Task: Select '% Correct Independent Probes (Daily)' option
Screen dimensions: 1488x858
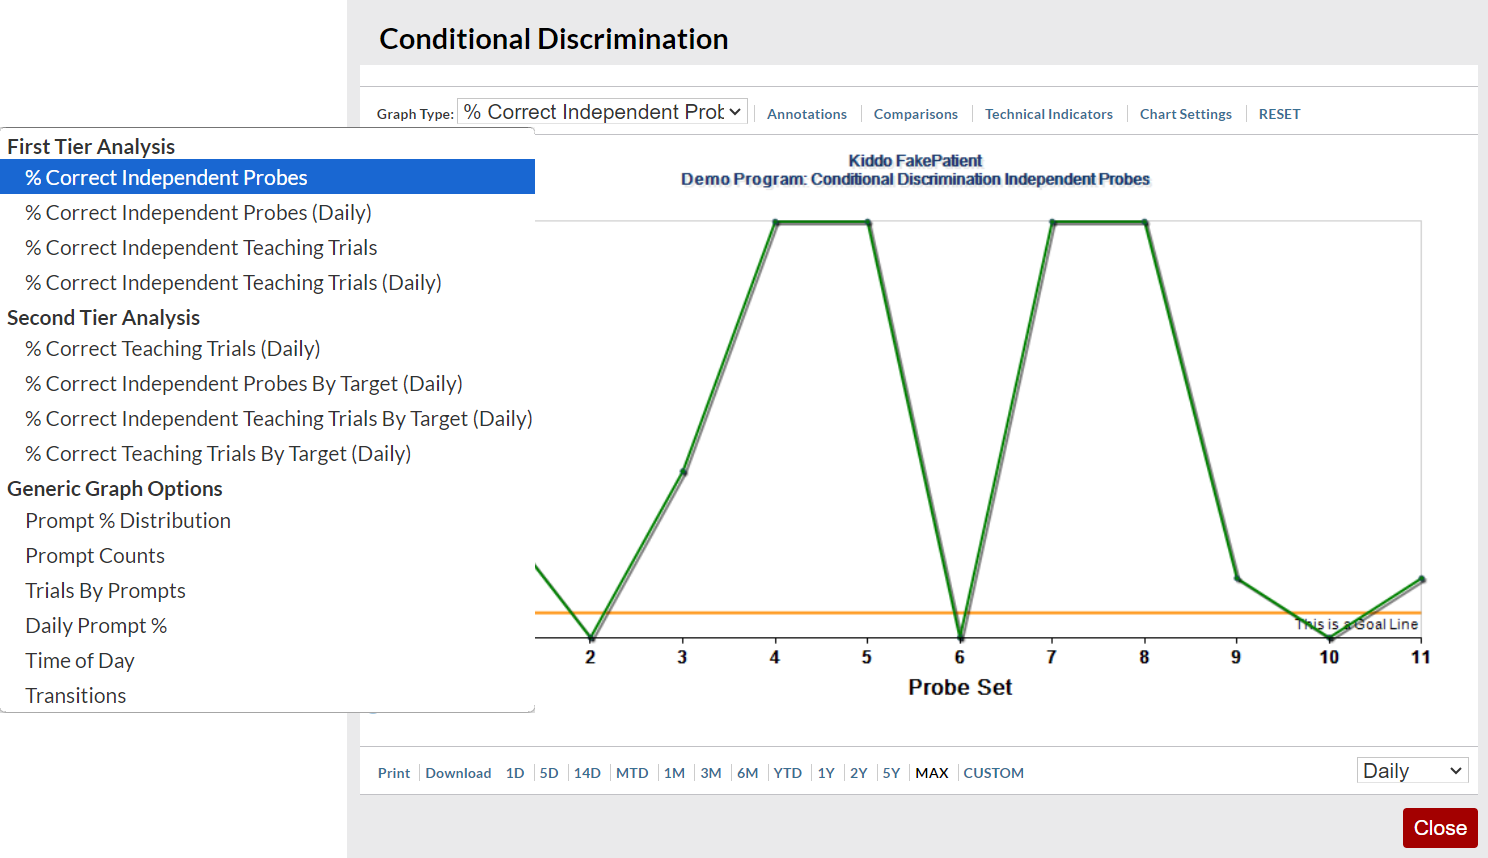Action: [198, 213]
